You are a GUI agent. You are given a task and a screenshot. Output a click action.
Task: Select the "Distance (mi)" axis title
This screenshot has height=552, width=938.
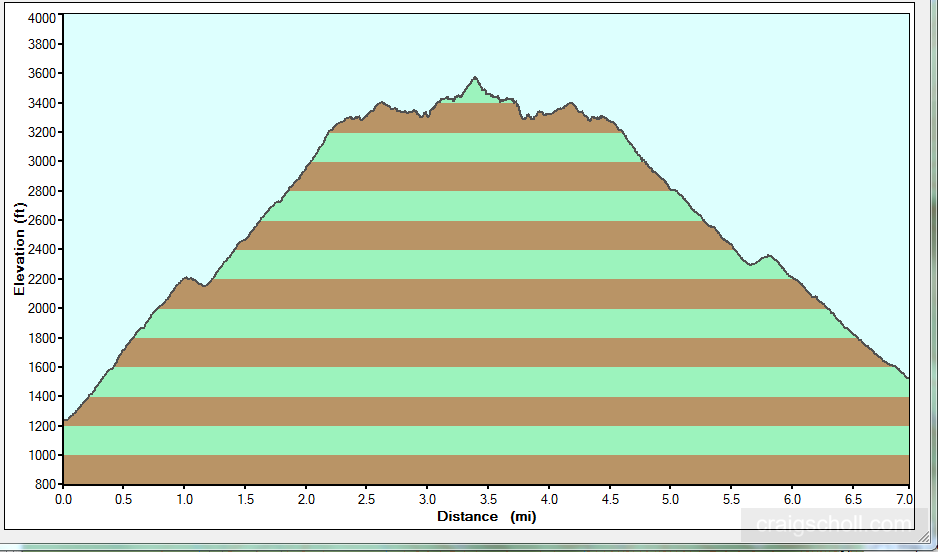click(x=487, y=516)
